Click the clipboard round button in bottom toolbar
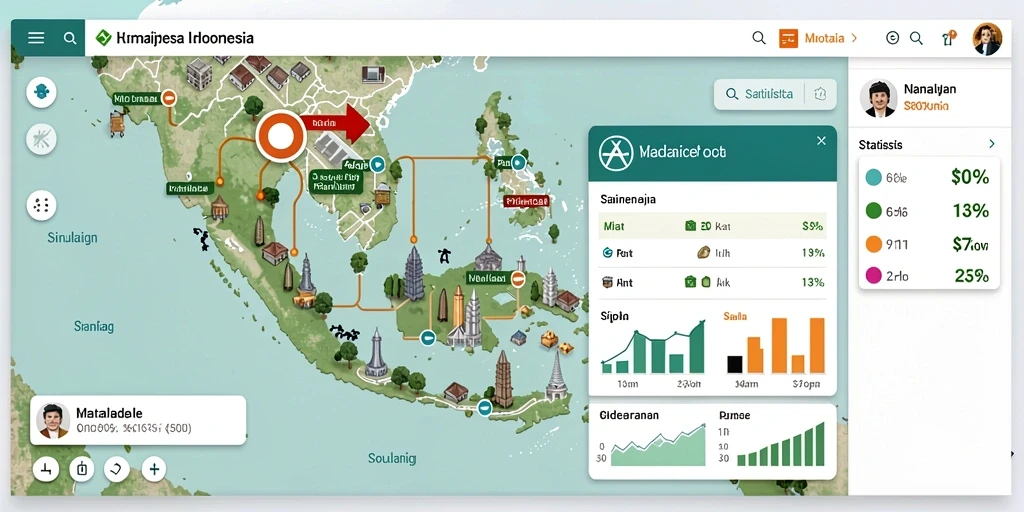 (82, 469)
